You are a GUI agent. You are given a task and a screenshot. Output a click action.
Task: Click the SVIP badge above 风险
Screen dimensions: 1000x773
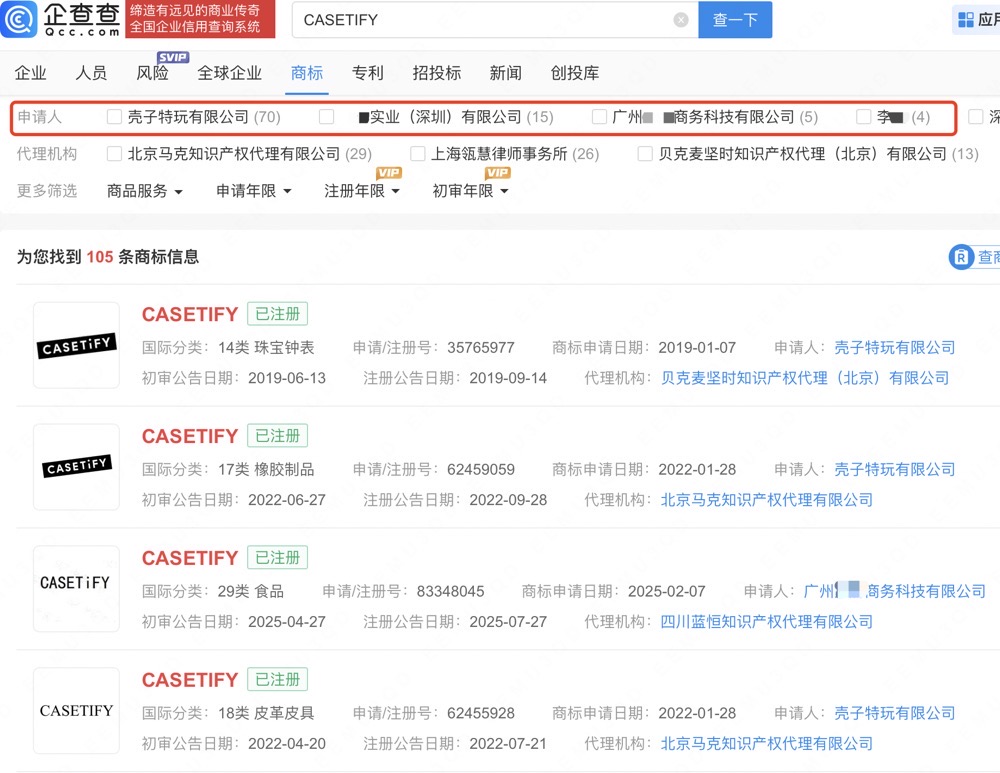pyautogui.click(x=172, y=57)
